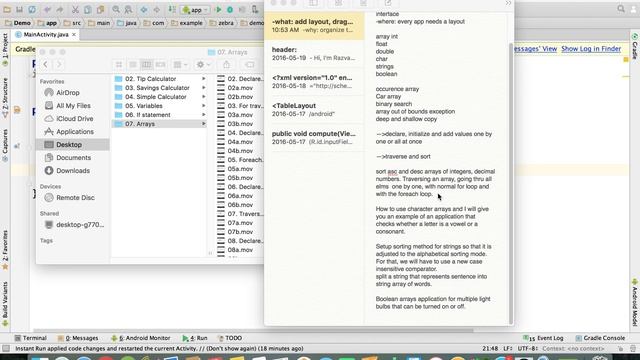Open the TODO bottom tab
The image size is (640, 360).
point(230,338)
